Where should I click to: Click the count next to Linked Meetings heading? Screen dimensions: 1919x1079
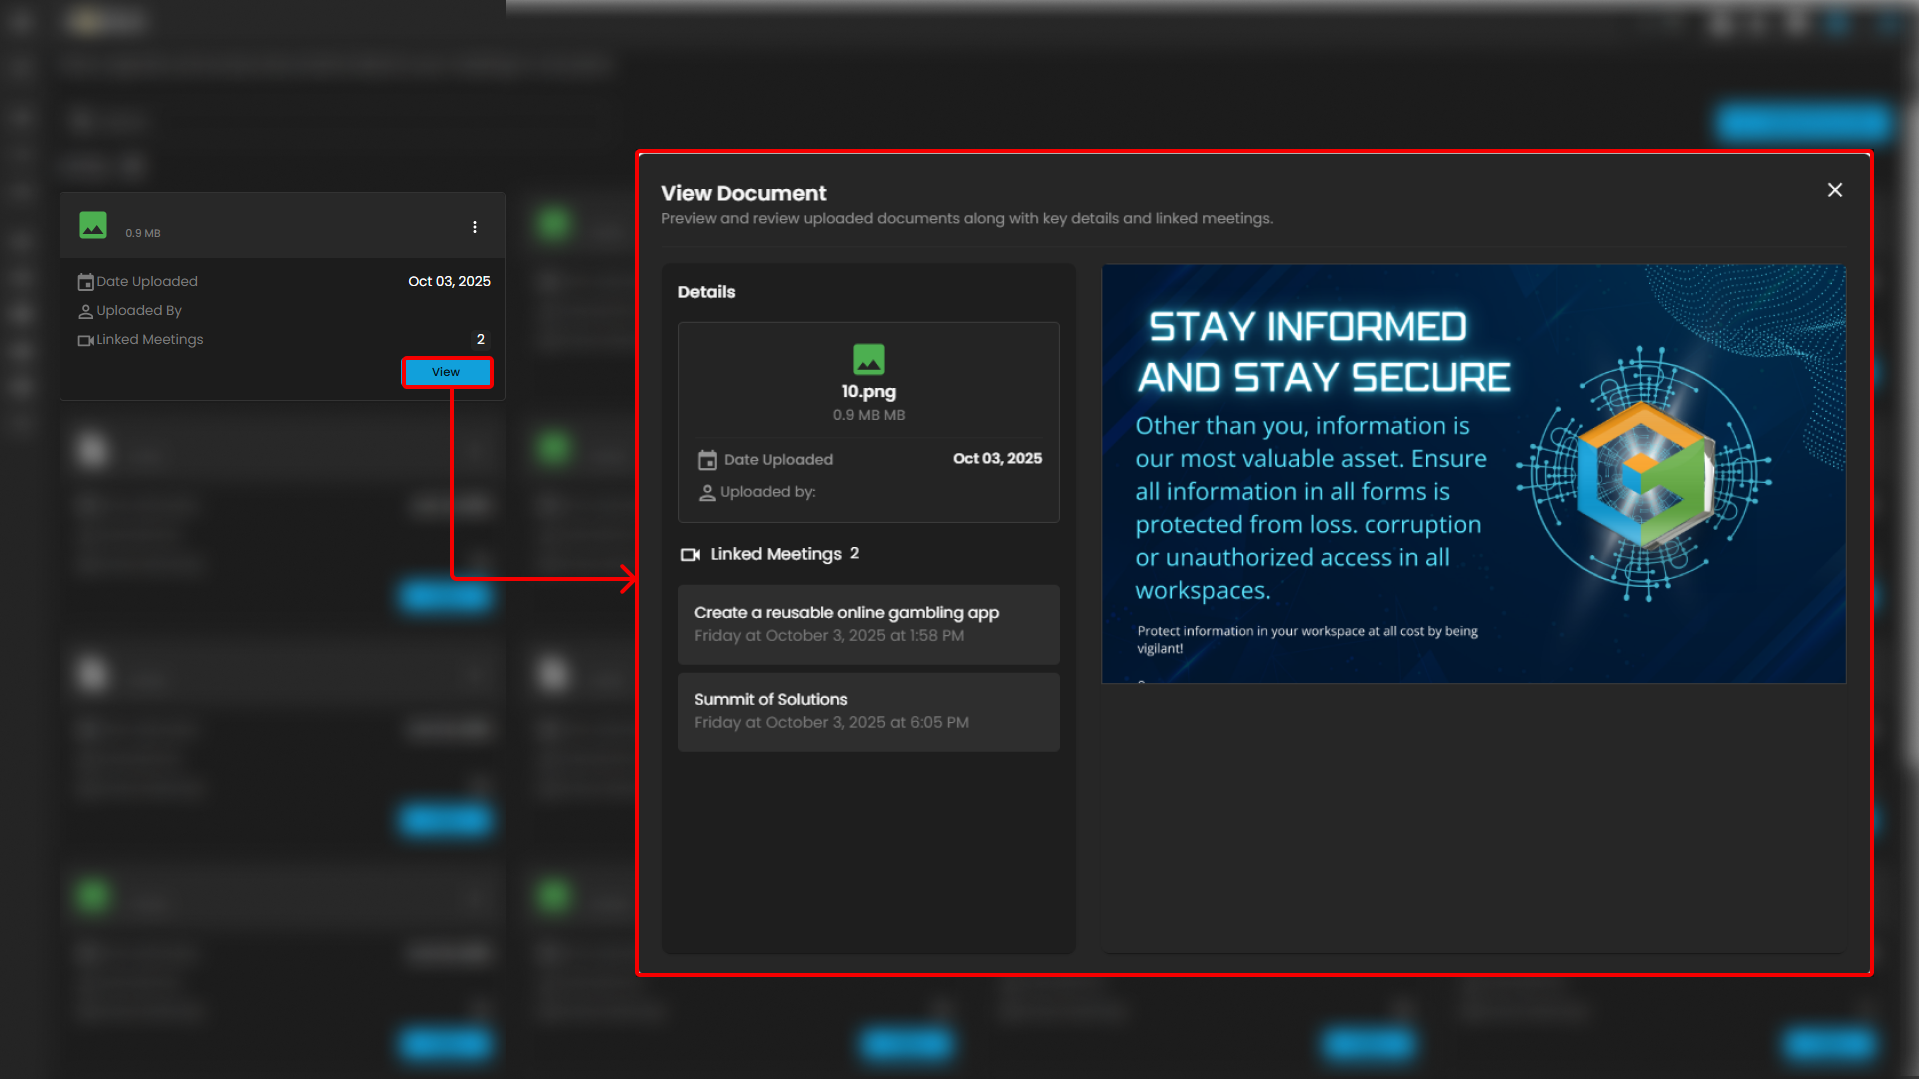point(854,553)
